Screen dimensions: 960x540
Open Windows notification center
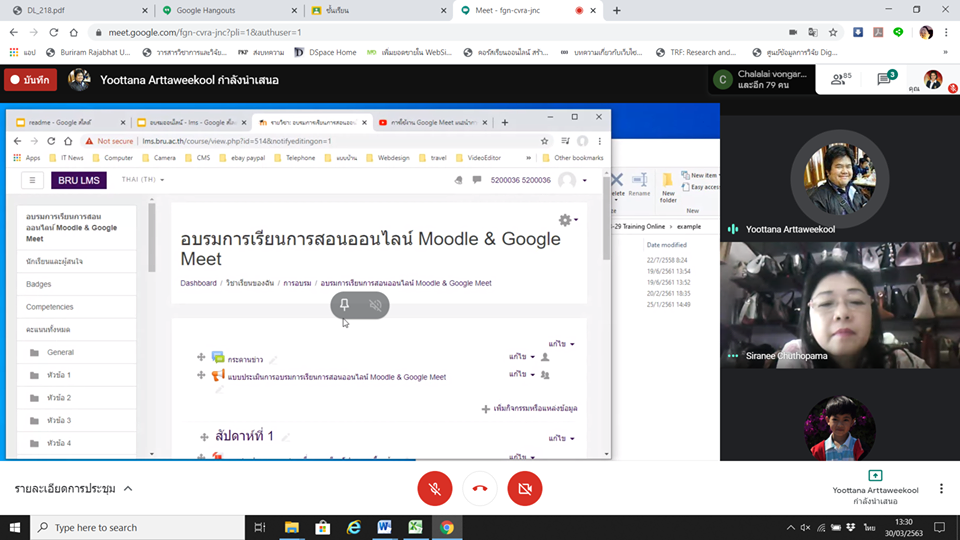[x=940, y=527]
